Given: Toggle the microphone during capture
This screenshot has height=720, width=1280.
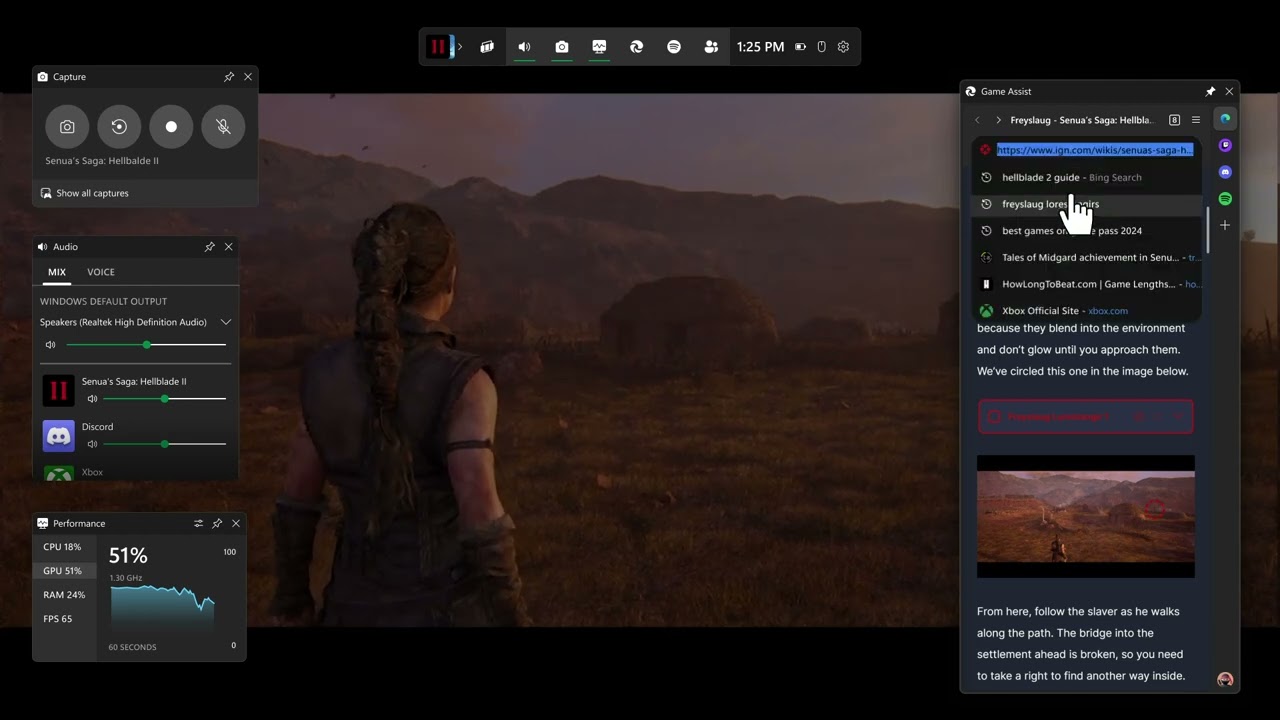Looking at the screenshot, I should [x=223, y=127].
